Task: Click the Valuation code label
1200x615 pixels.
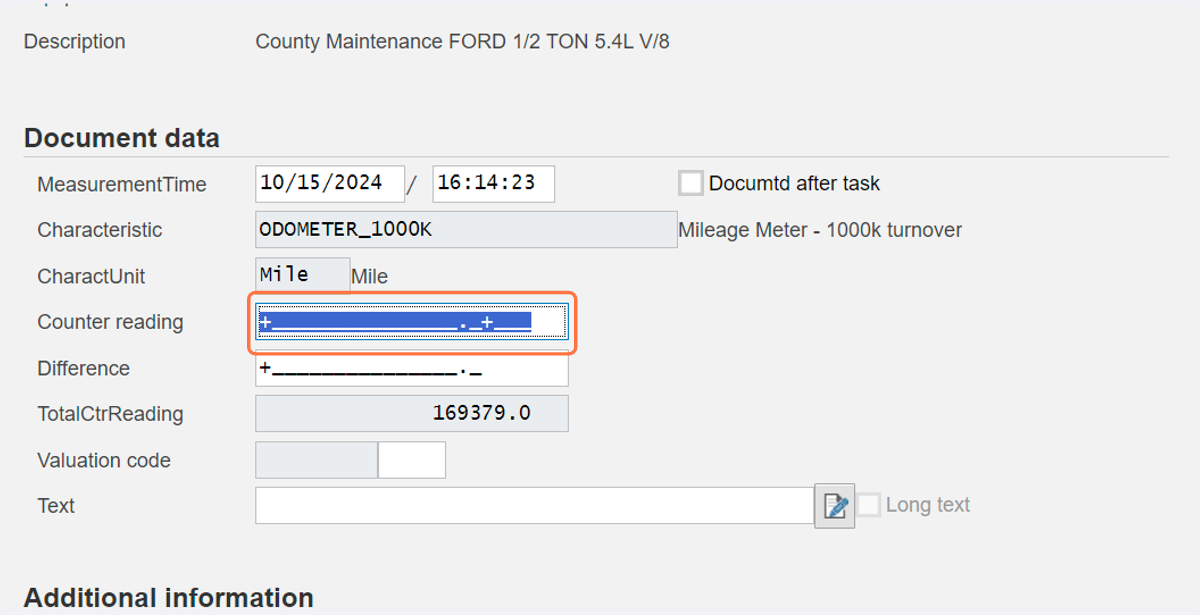Action: click(x=104, y=460)
